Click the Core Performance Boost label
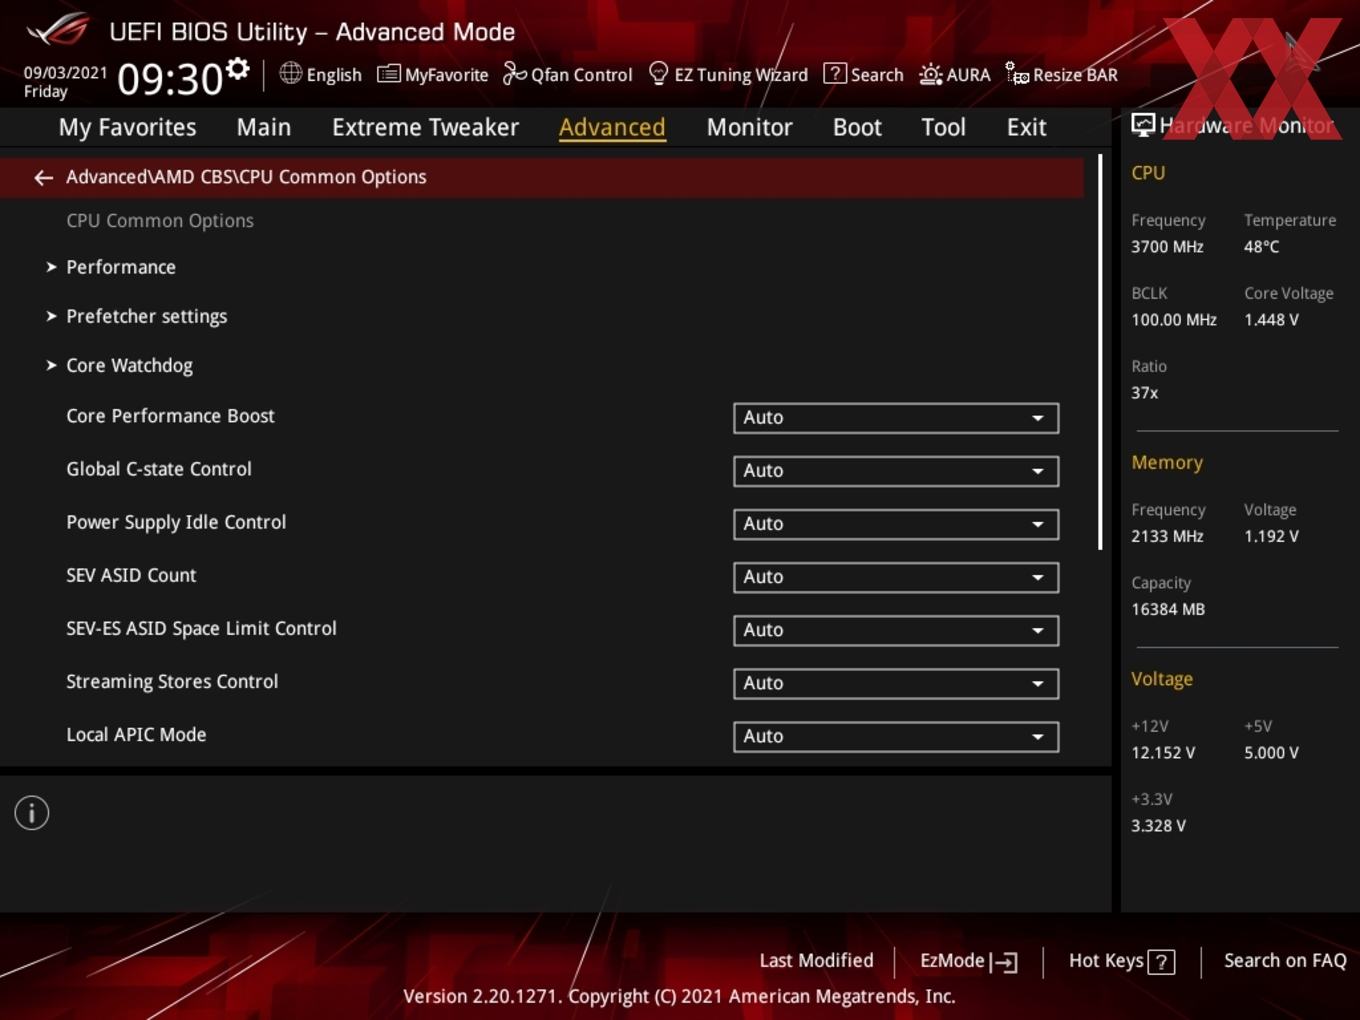 tap(170, 416)
